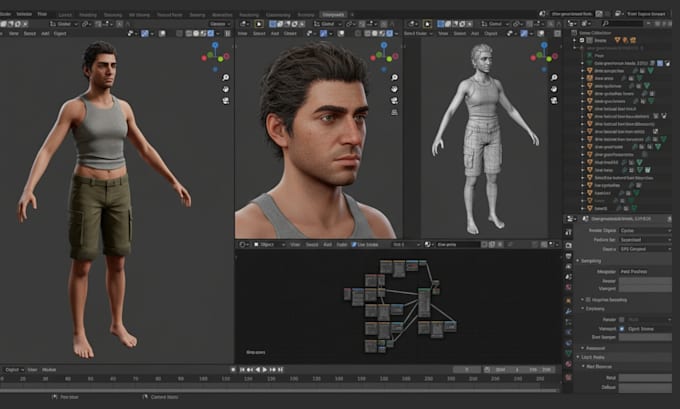Click zoom magnifier icon in grey clay viewport
The image size is (680, 409).
[554, 78]
